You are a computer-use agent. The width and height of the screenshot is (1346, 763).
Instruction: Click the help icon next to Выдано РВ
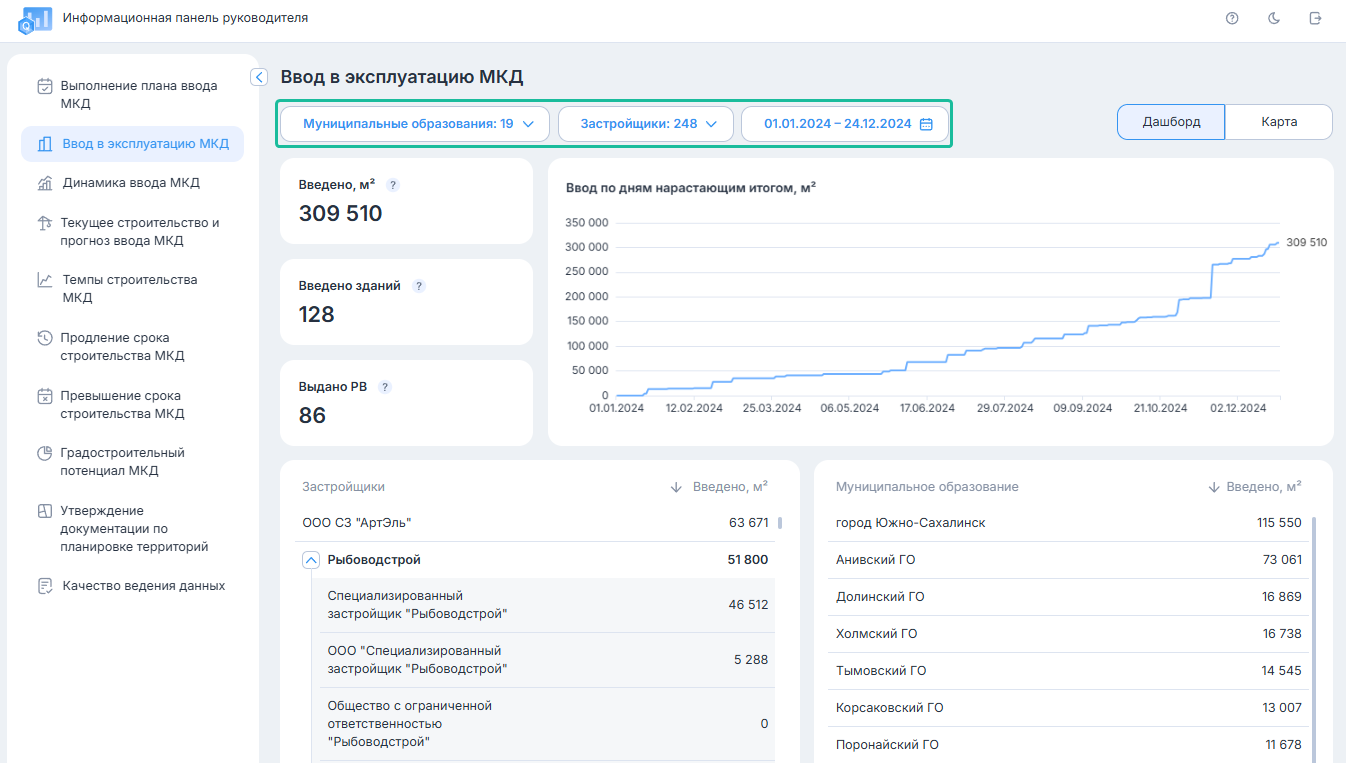(385, 387)
